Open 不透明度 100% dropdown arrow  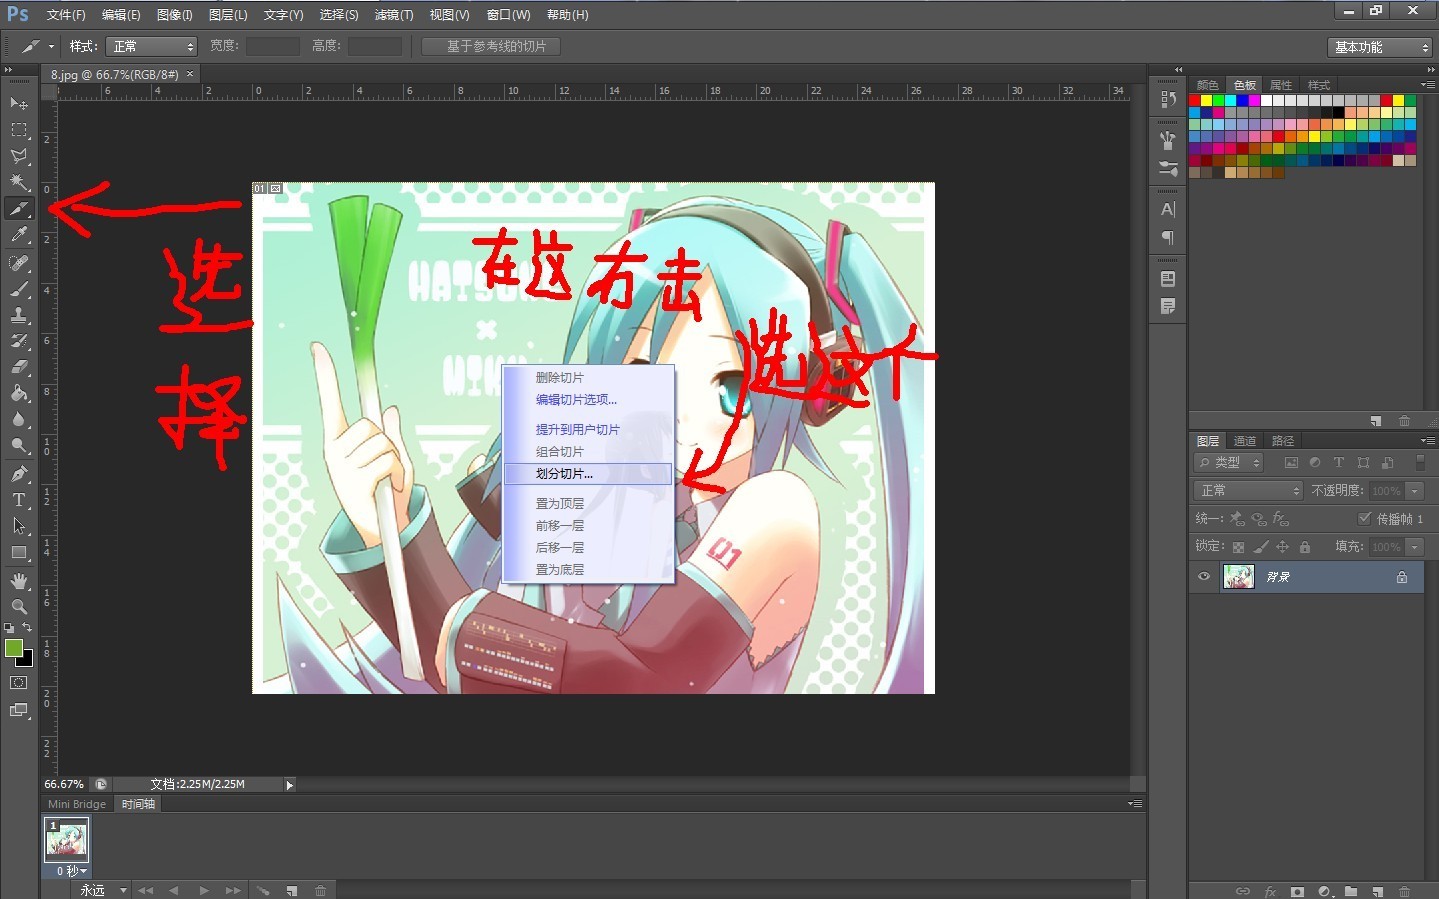(1415, 491)
